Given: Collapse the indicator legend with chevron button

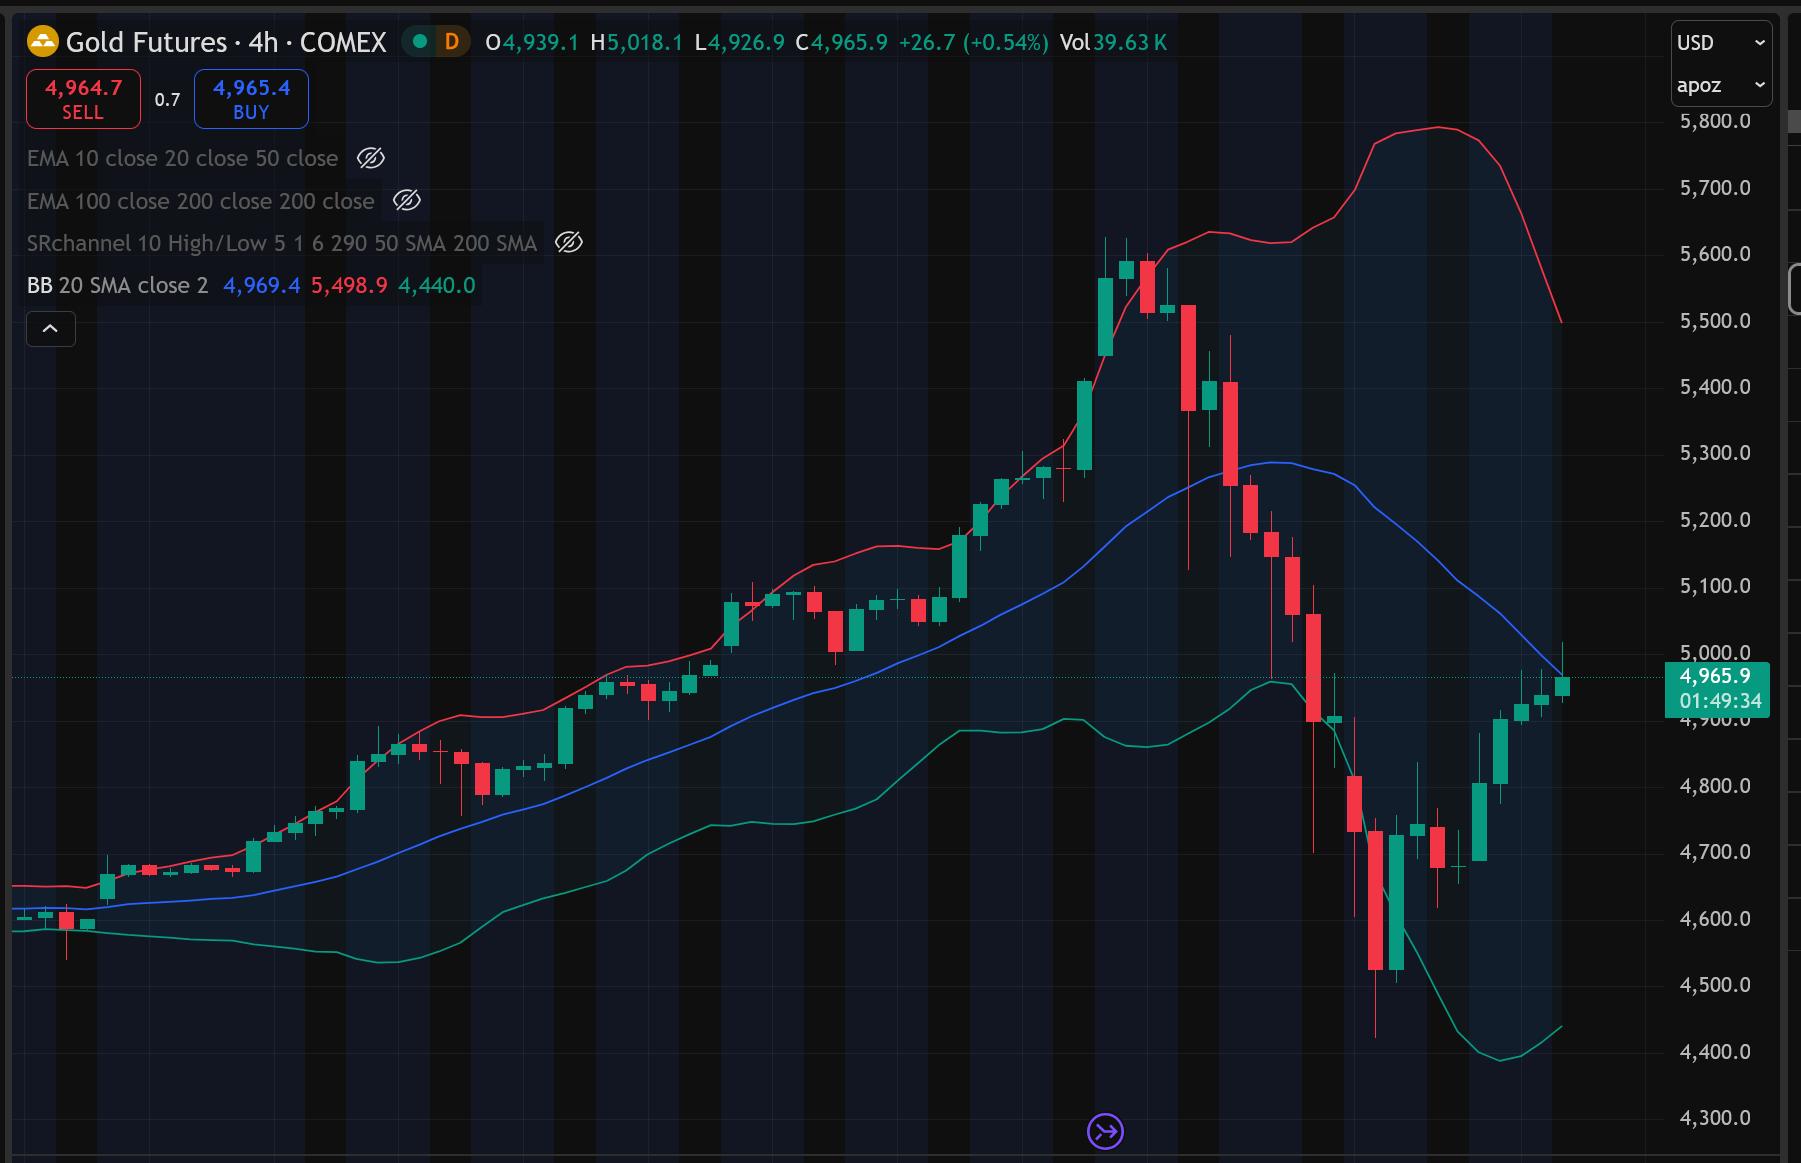Looking at the screenshot, I should pyautogui.click(x=50, y=329).
